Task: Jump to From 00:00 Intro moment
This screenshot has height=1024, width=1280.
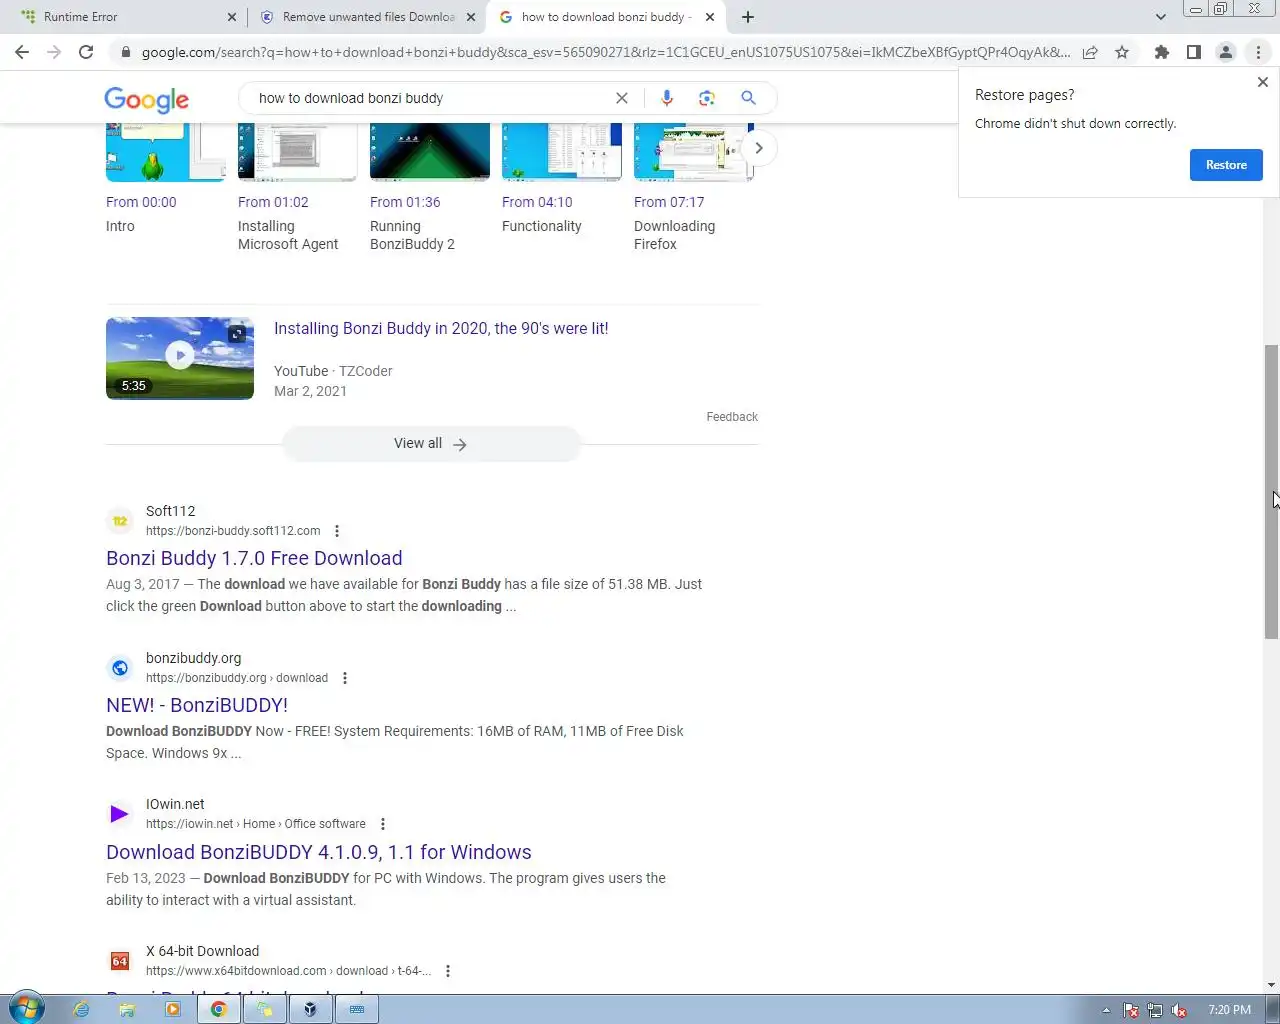Action: click(141, 202)
